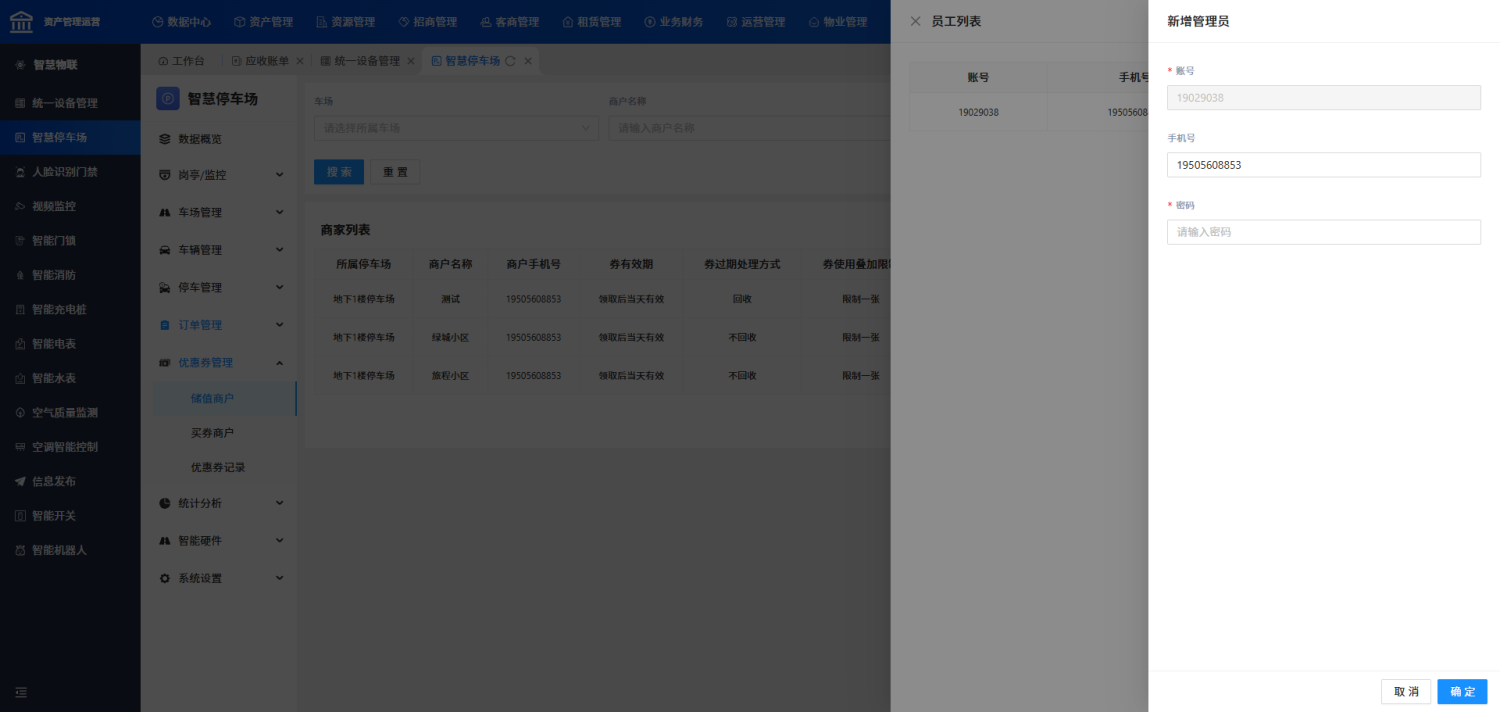Viewport: 1500px width, 712px height.
Task: Click the 统一设备管理 sidebar icon
Action: click(x=20, y=103)
